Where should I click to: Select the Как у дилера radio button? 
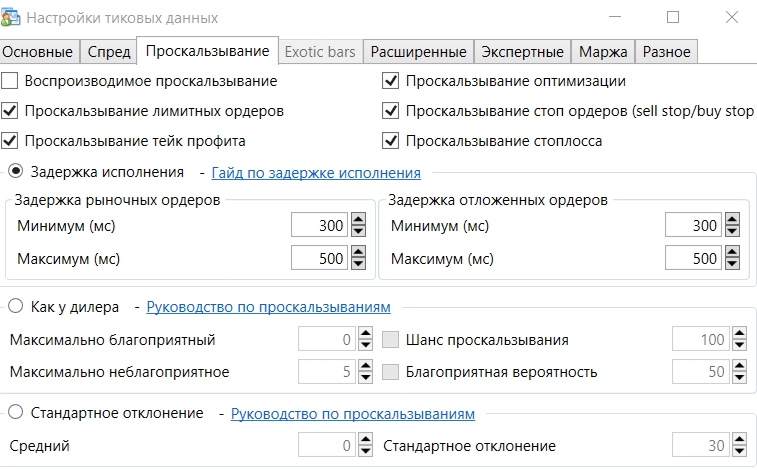click(15, 306)
